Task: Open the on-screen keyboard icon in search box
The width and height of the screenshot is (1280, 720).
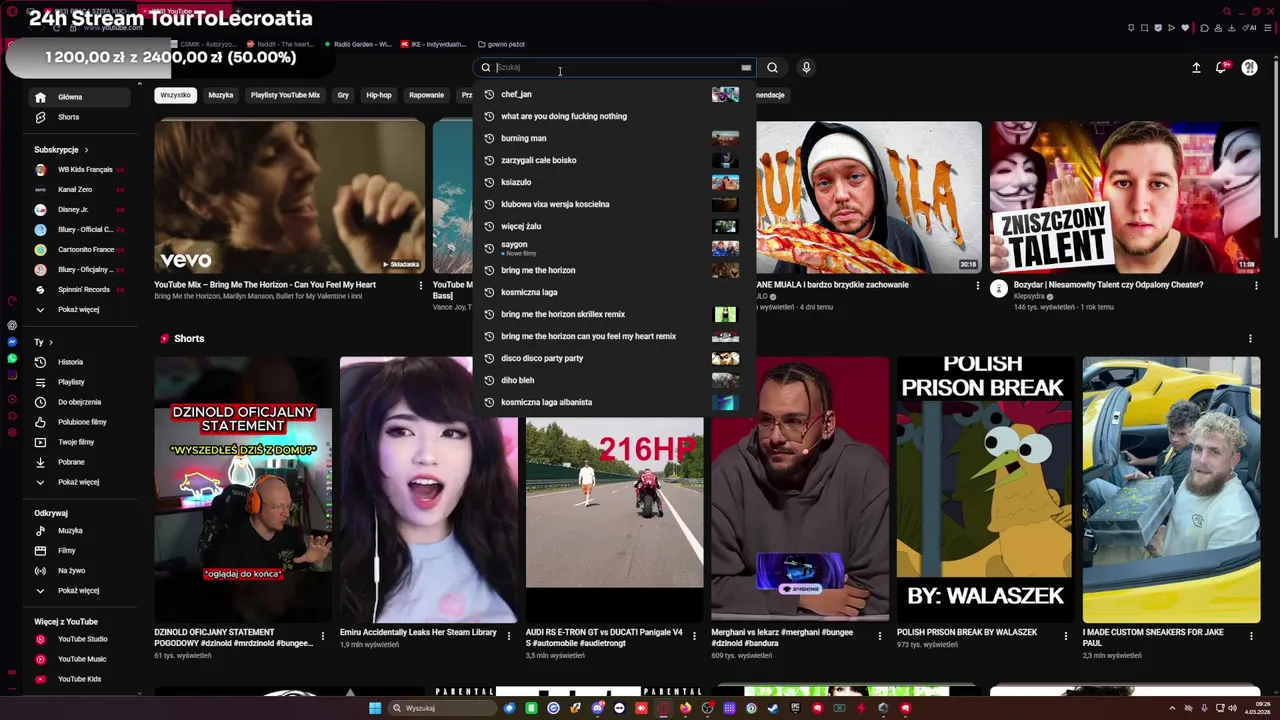Action: pos(746,67)
